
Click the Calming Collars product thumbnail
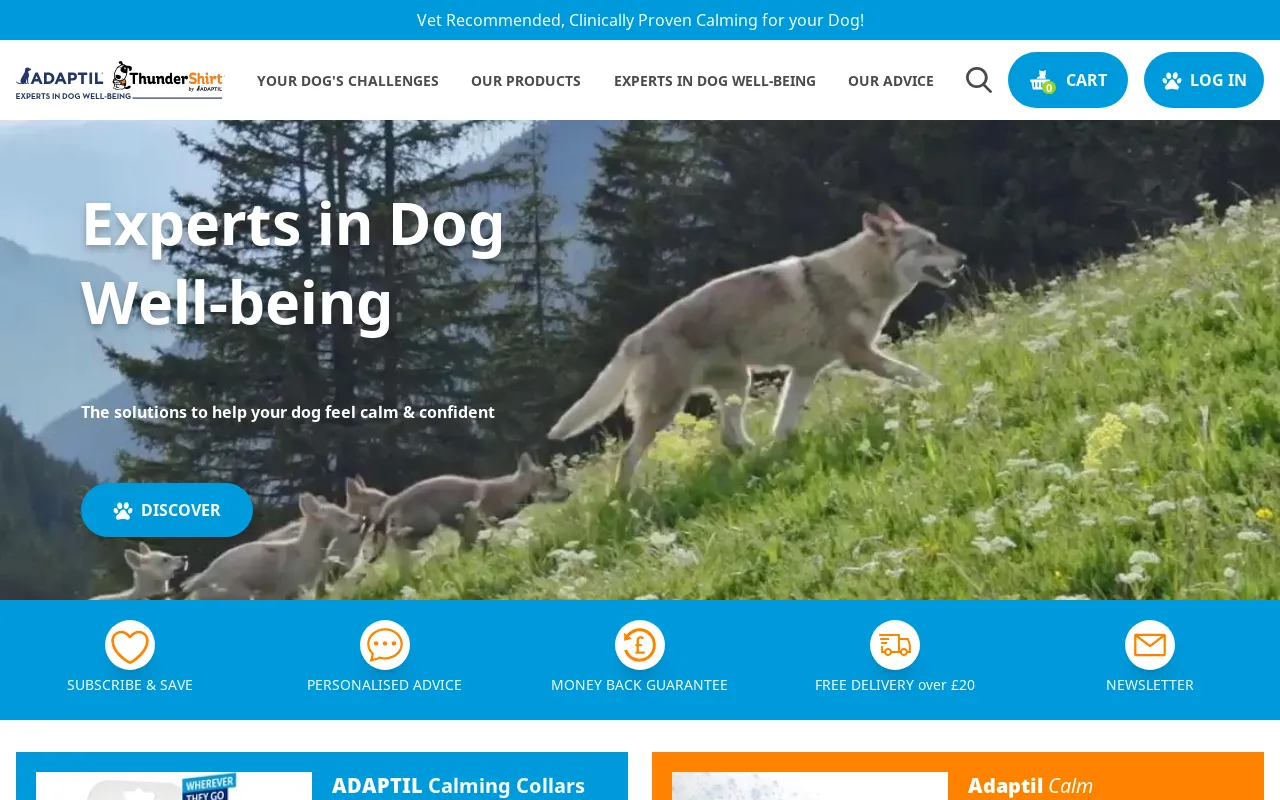click(174, 786)
